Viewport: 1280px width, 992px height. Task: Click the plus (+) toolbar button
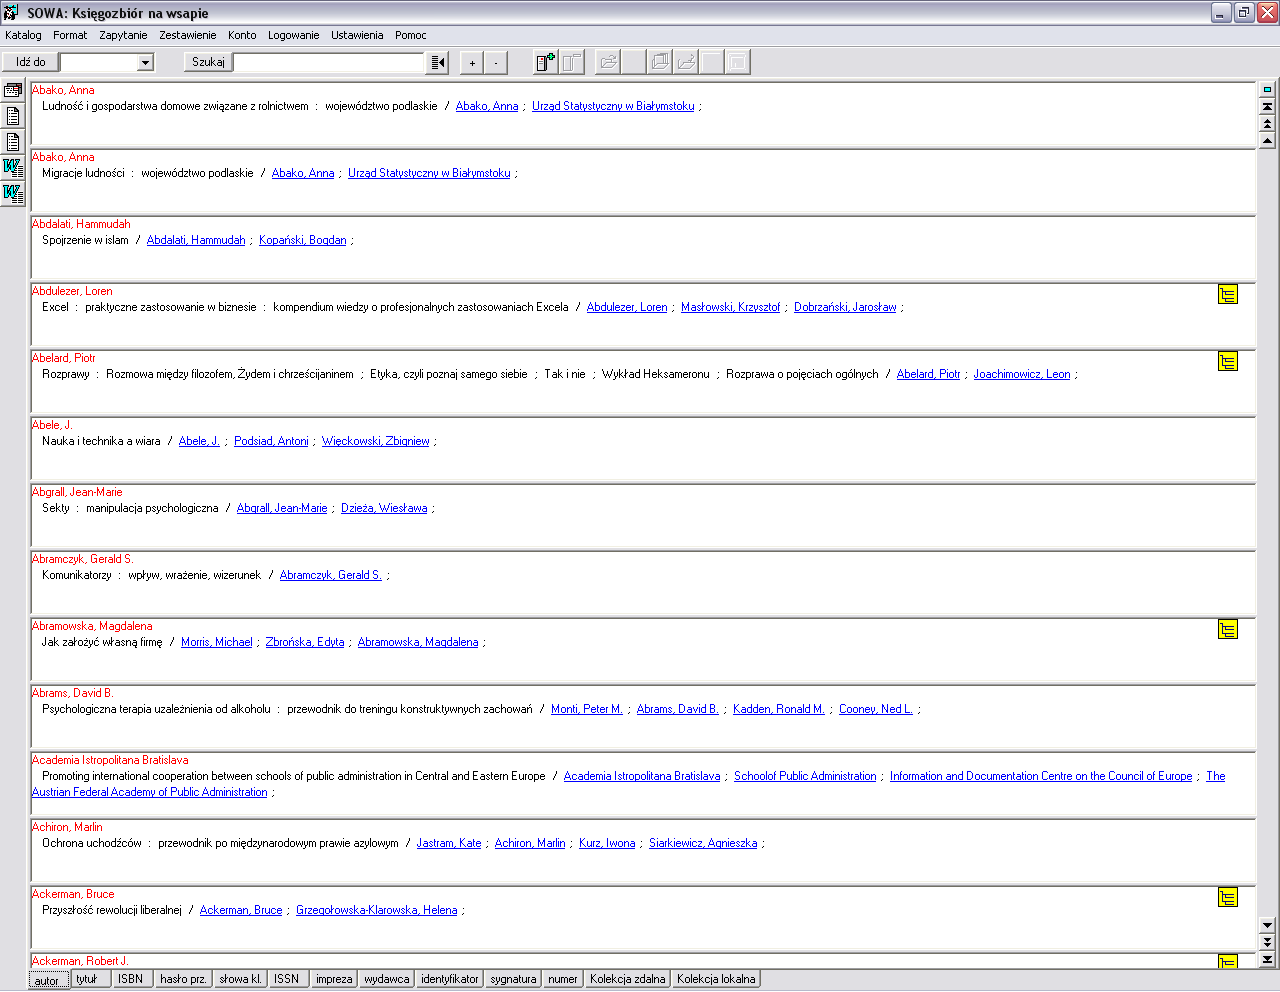pos(472,63)
